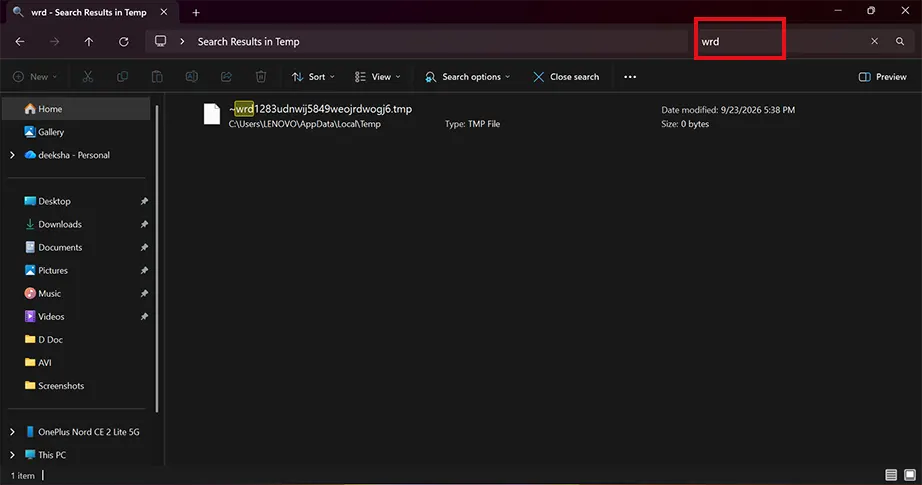
Task: Switch to details view in status bar
Action: (891, 475)
